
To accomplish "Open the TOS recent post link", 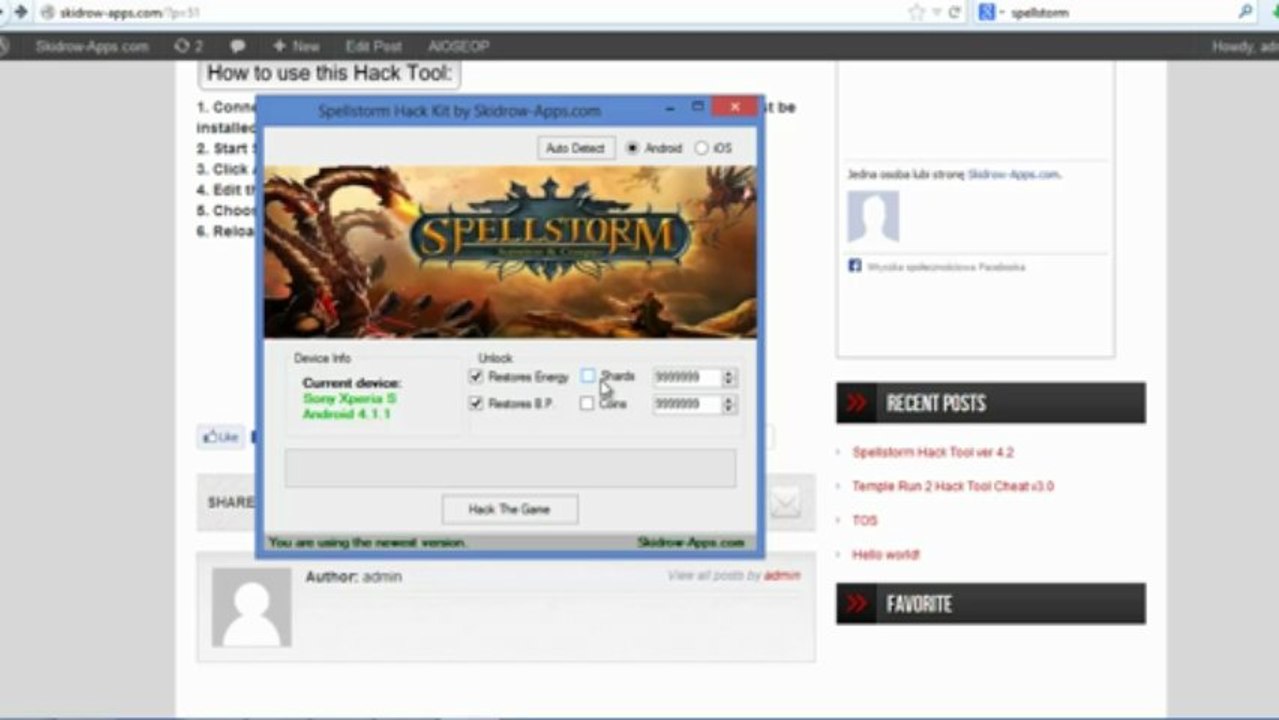I will 865,520.
